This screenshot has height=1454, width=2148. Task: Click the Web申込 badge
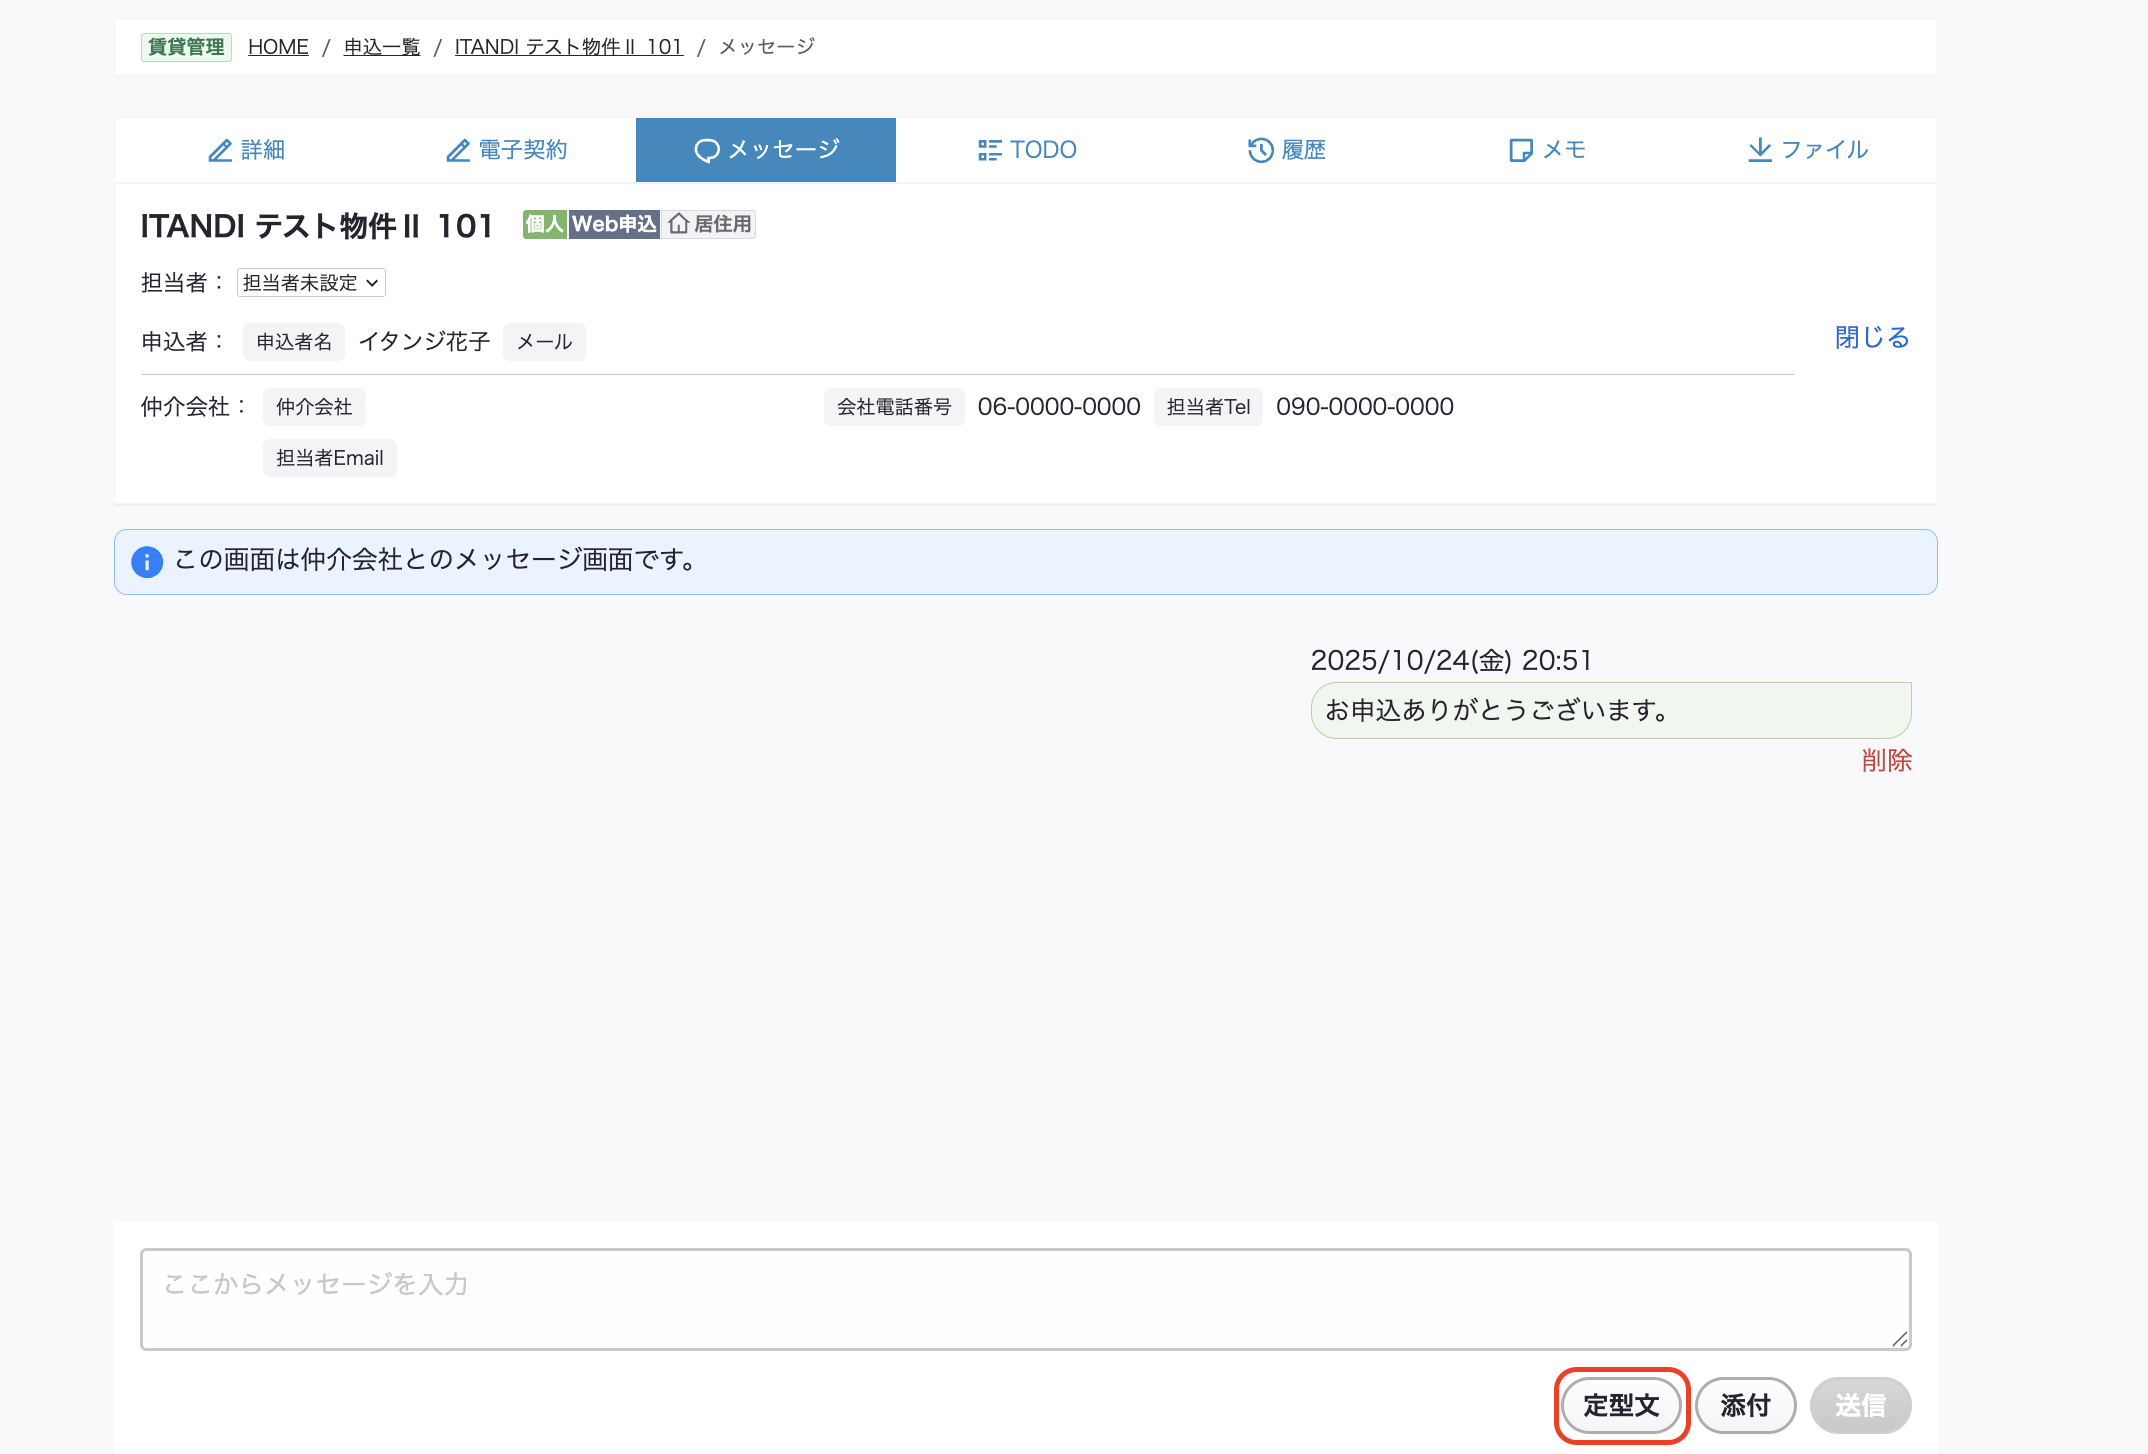point(614,224)
